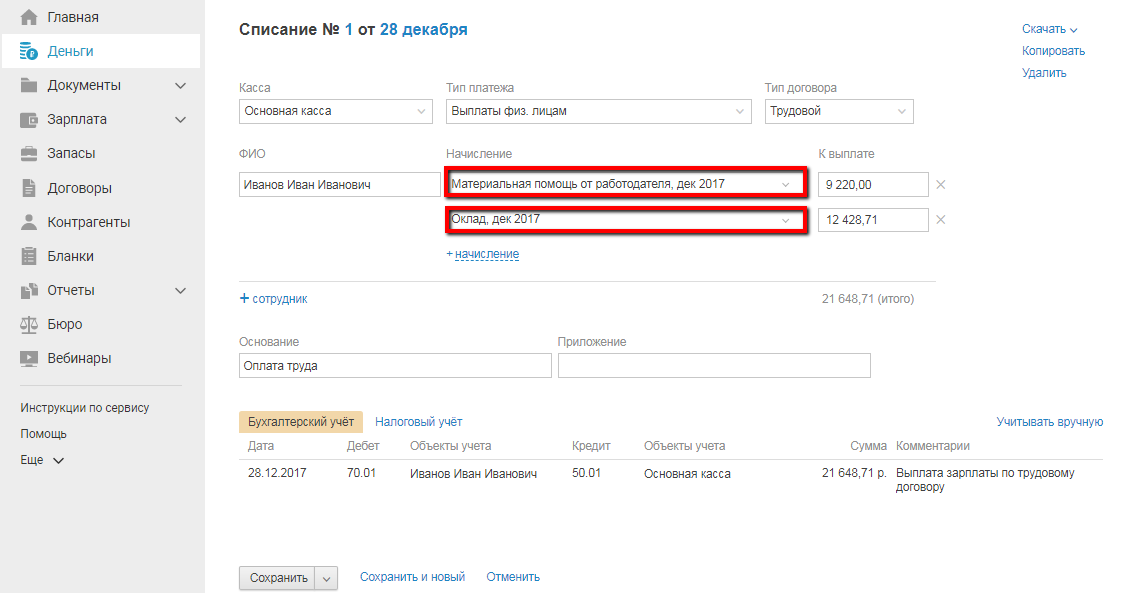
Task: Expand the Отчеты menu section
Action: pos(181,291)
